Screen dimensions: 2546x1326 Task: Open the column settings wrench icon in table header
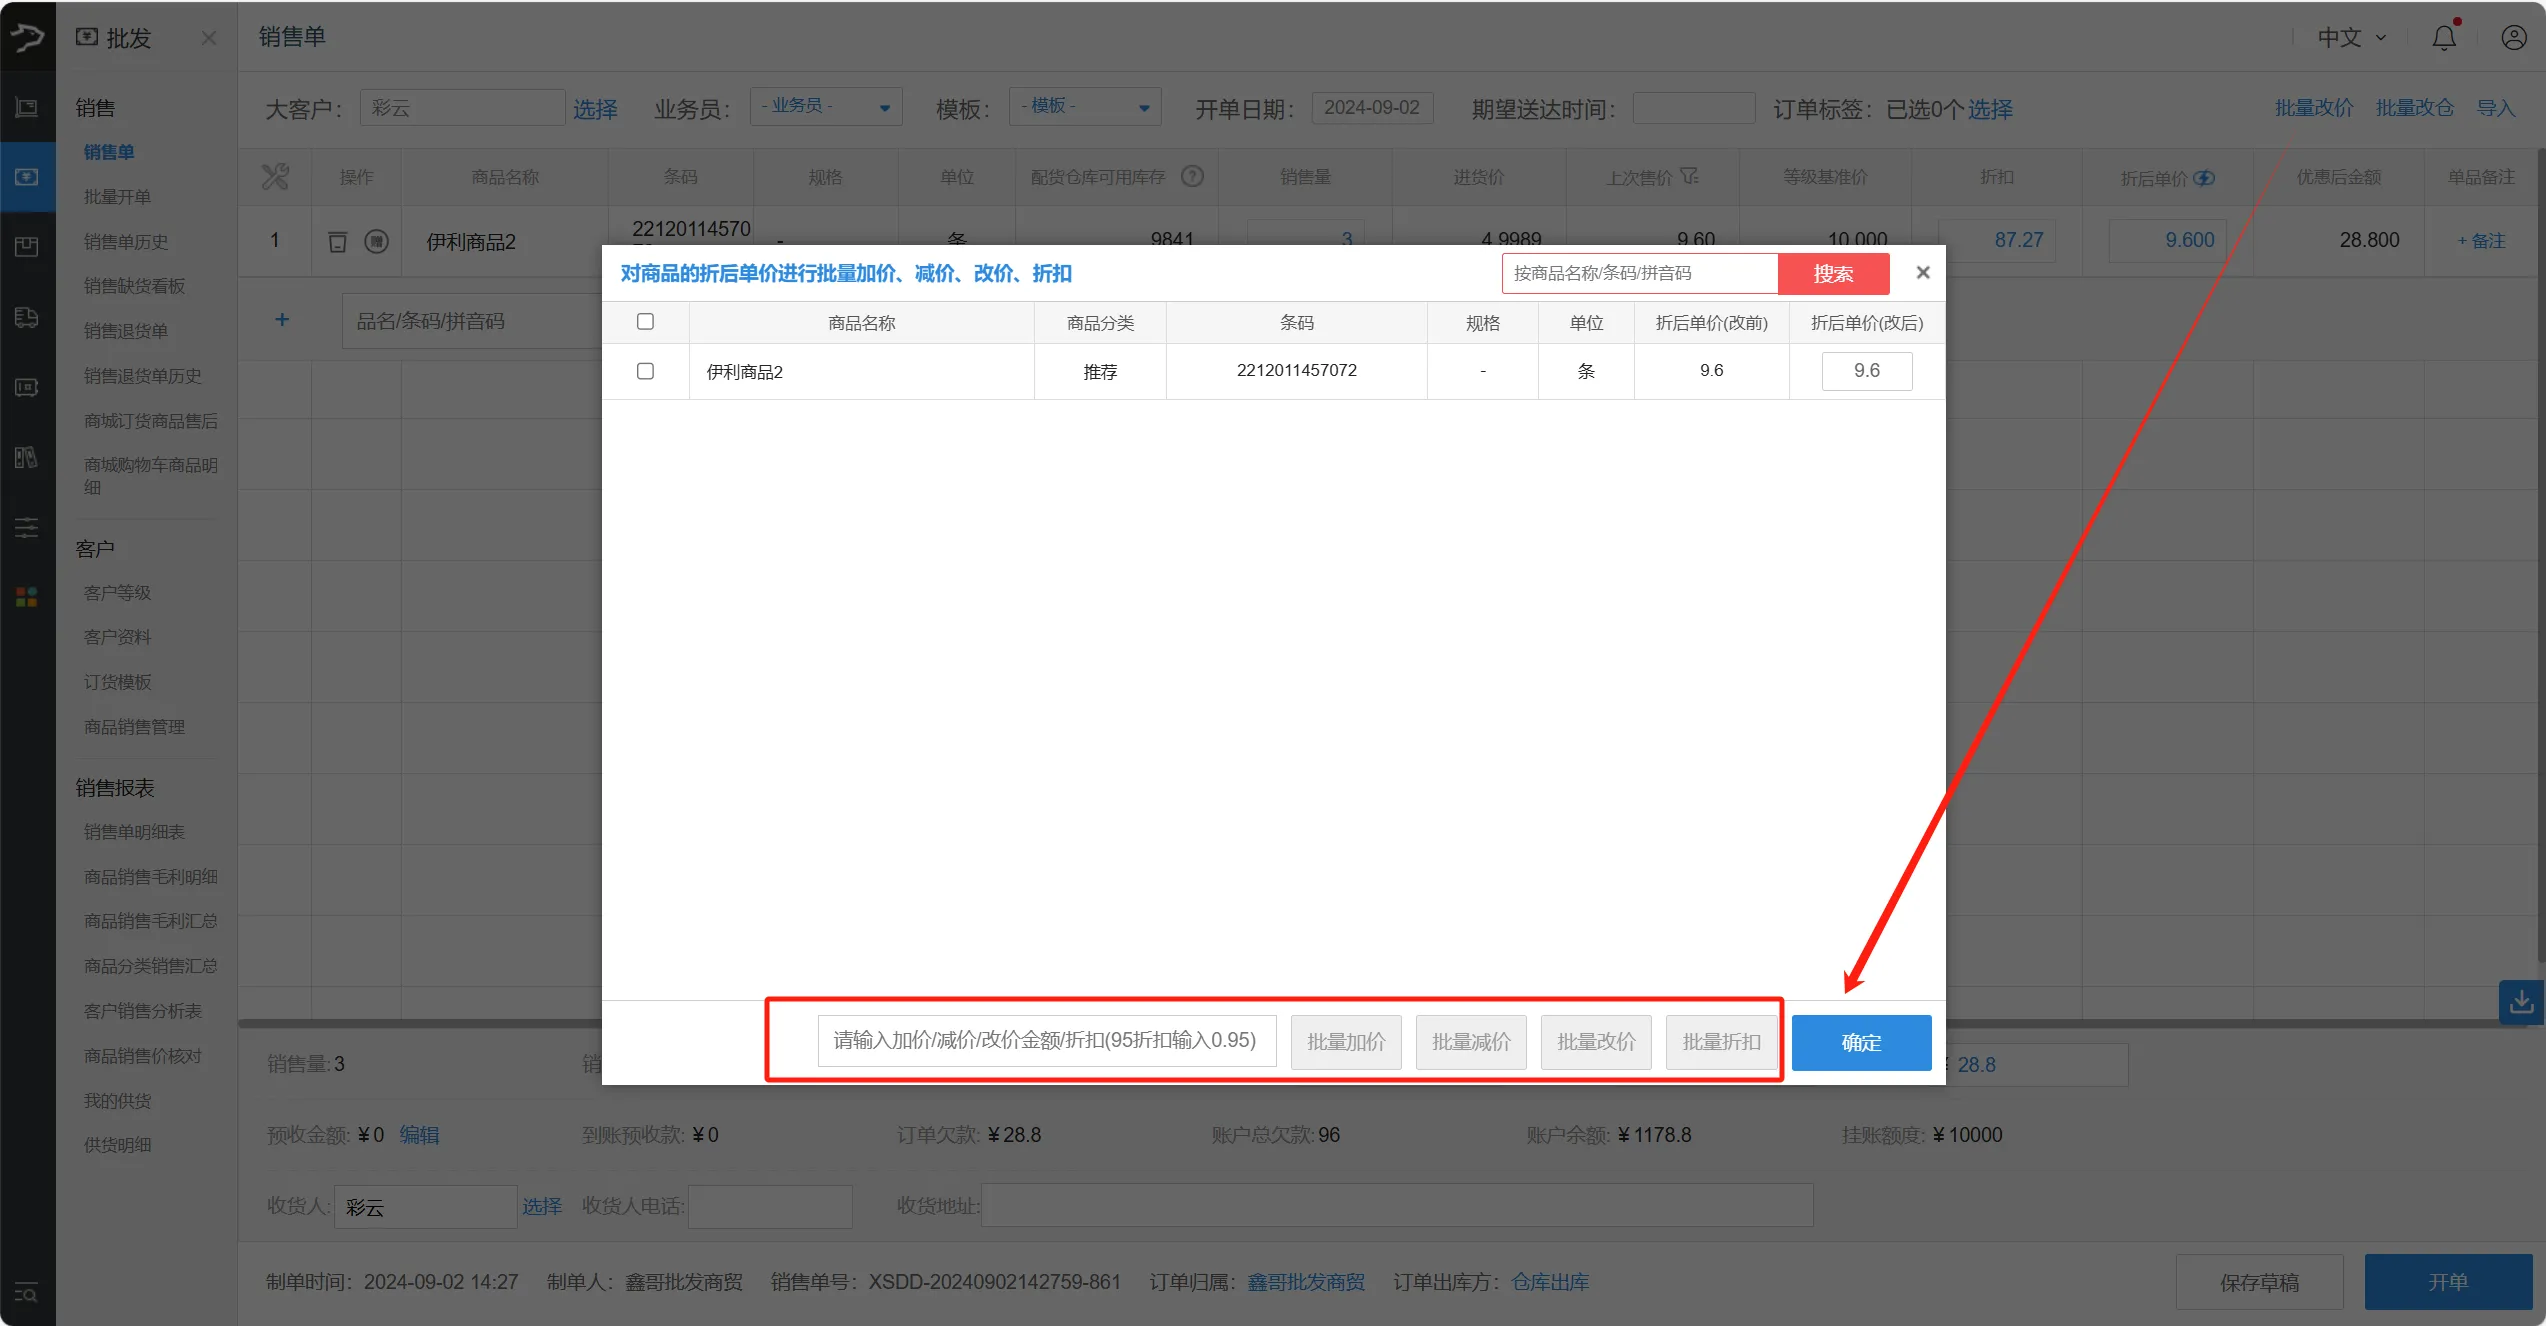click(275, 177)
